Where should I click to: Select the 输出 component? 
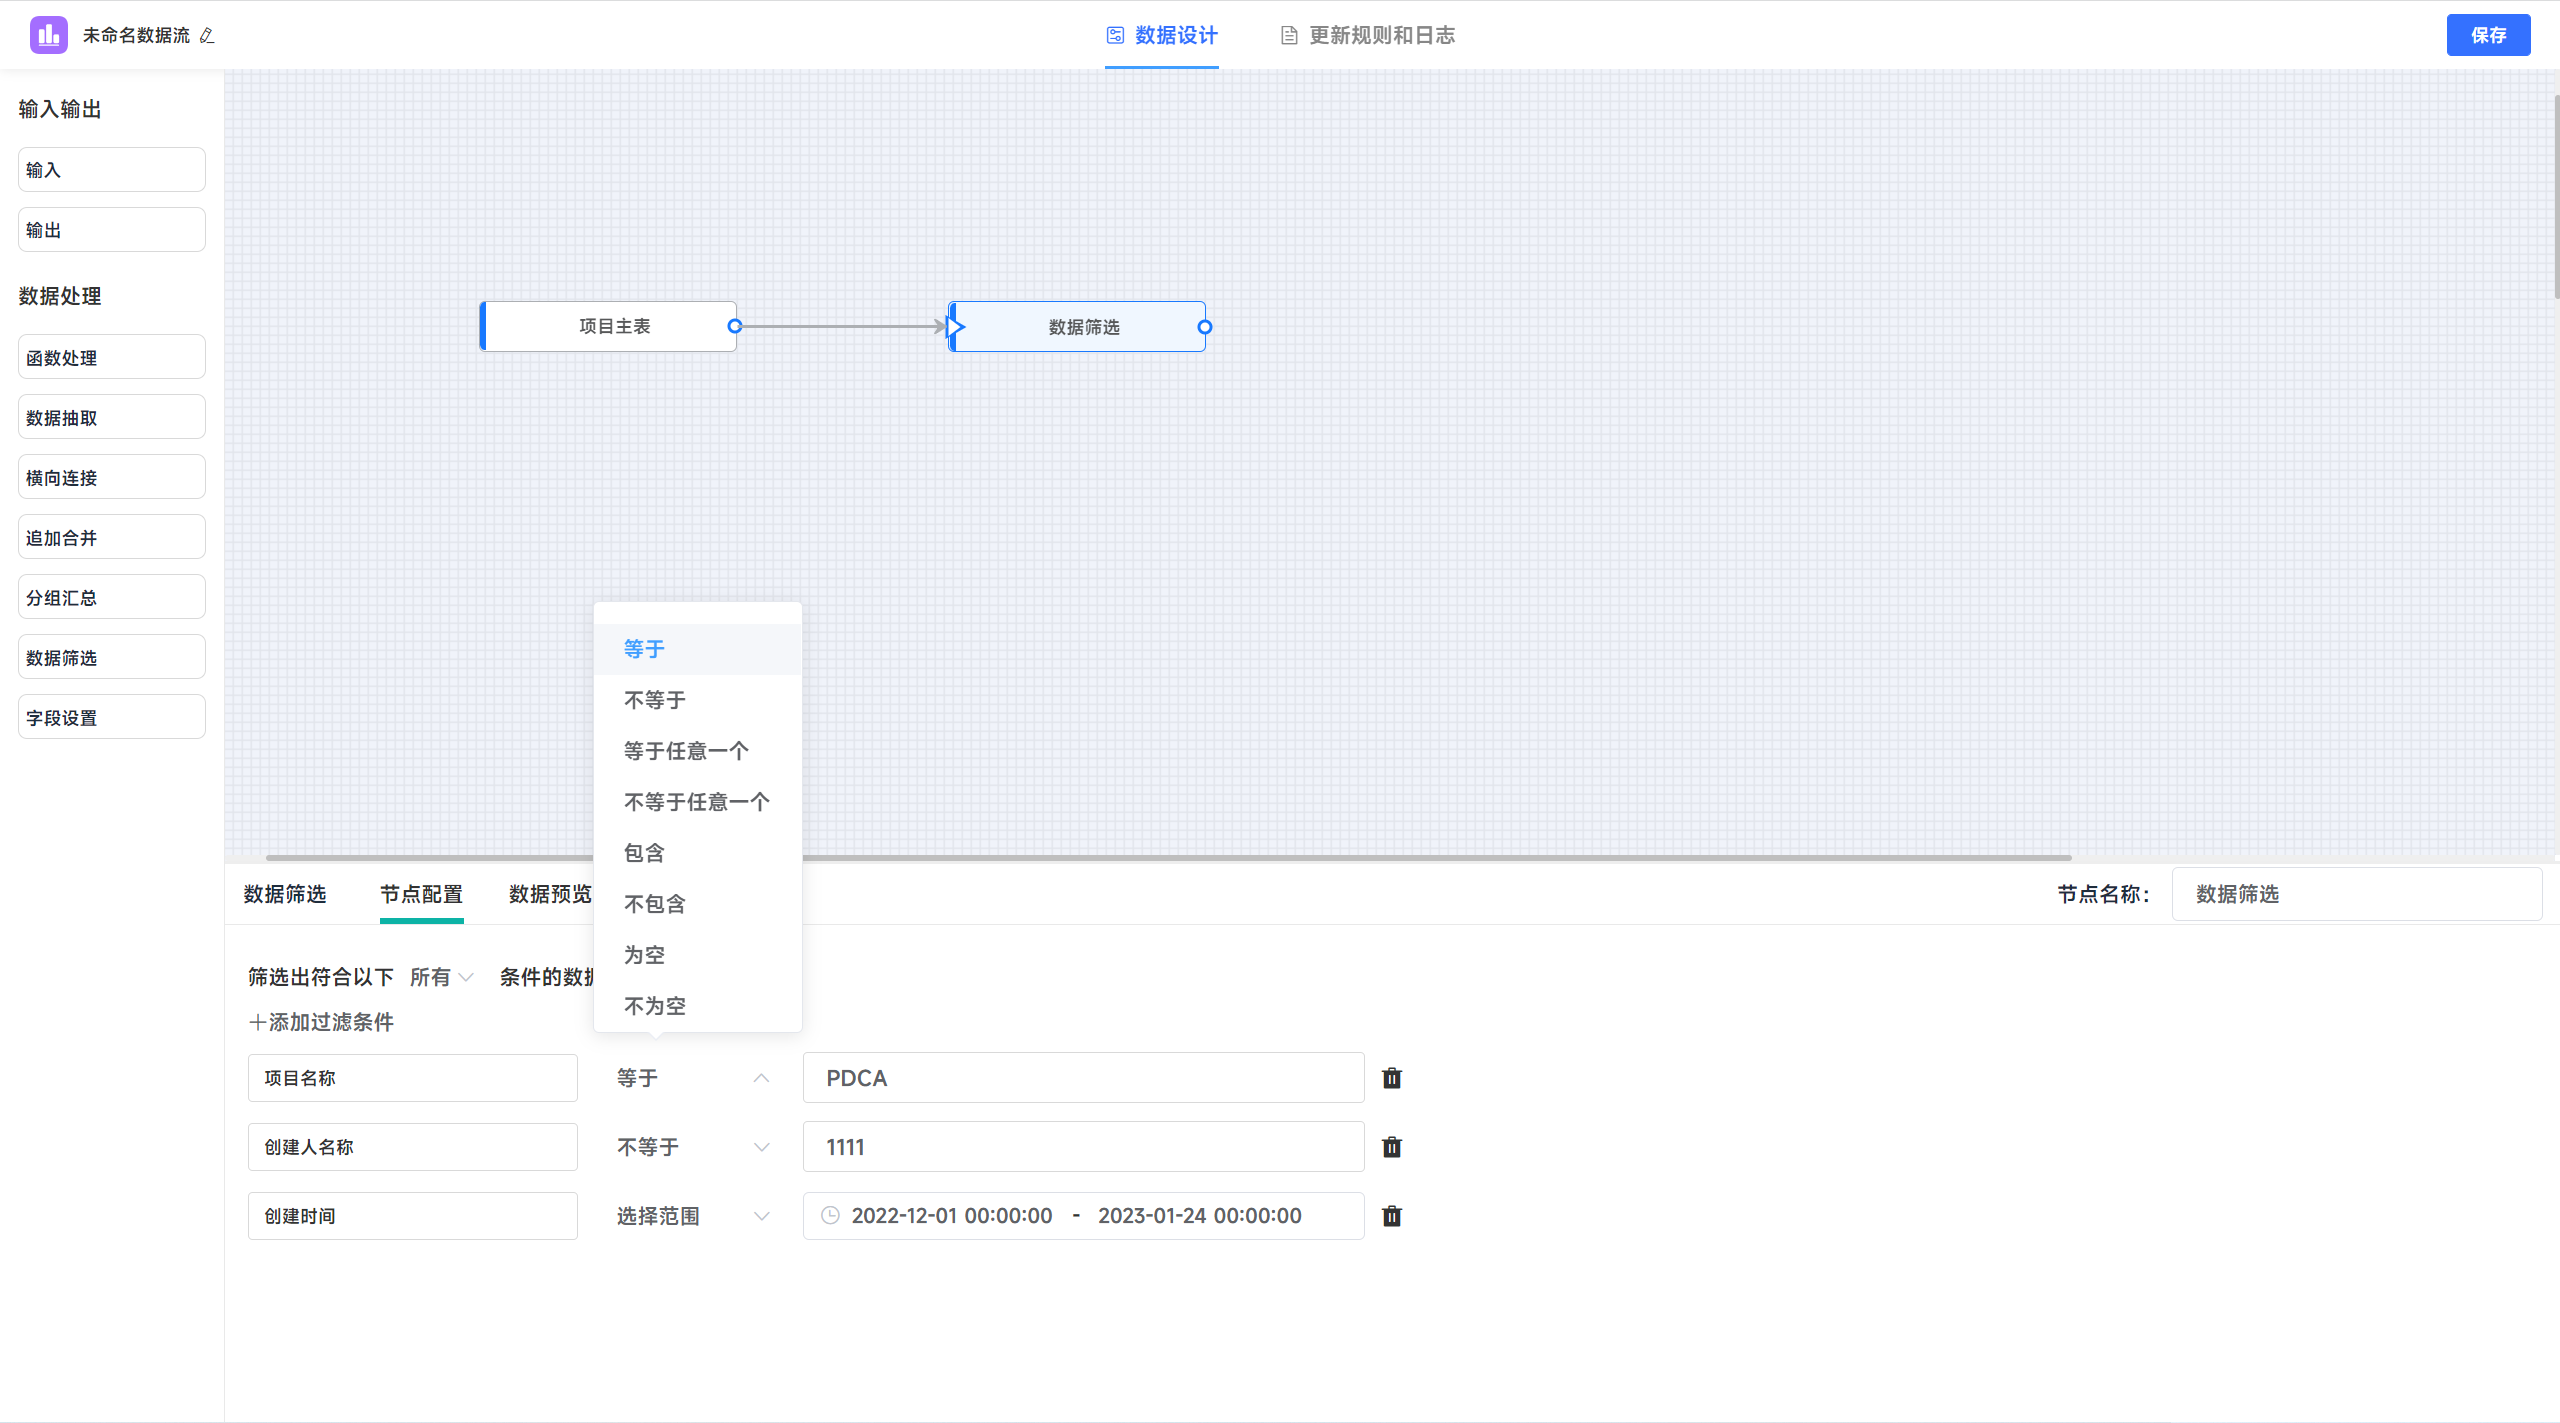(x=112, y=230)
